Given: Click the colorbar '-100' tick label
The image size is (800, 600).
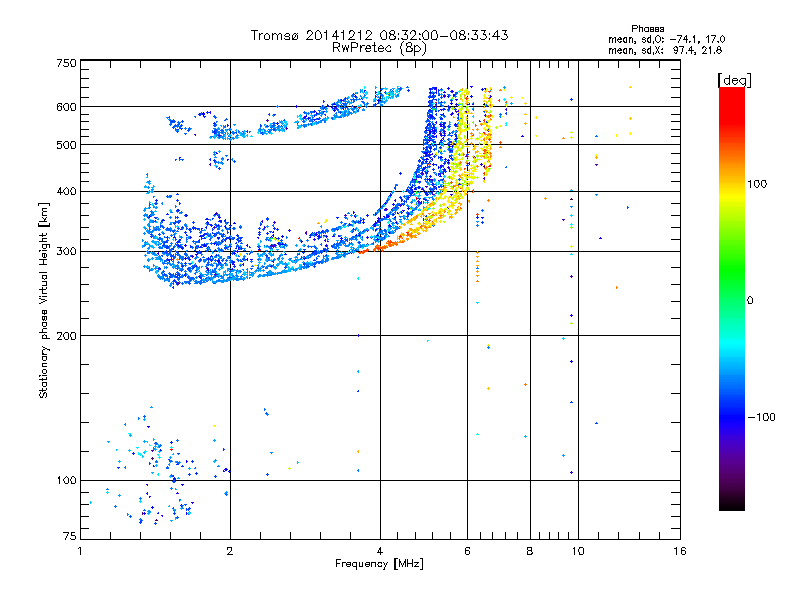Looking at the screenshot, I should click(761, 417).
